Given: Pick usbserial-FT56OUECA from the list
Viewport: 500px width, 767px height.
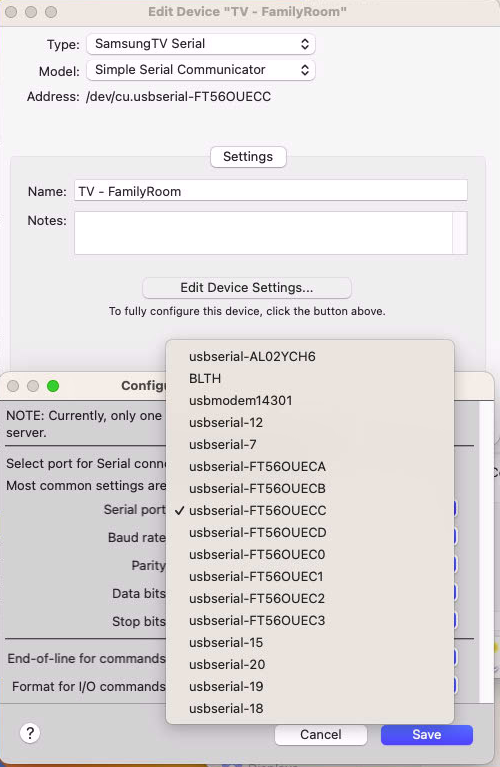Looking at the screenshot, I should [x=310, y=467].
